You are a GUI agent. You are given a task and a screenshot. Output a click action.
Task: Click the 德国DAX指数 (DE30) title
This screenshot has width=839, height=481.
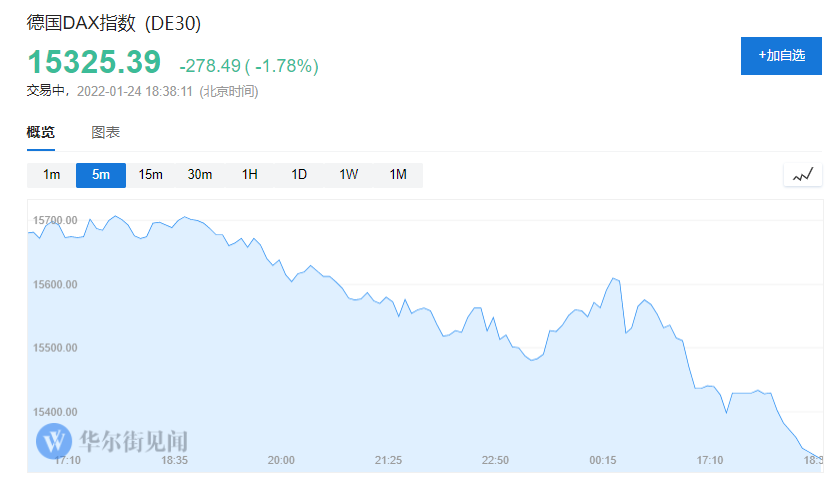(x=121, y=23)
